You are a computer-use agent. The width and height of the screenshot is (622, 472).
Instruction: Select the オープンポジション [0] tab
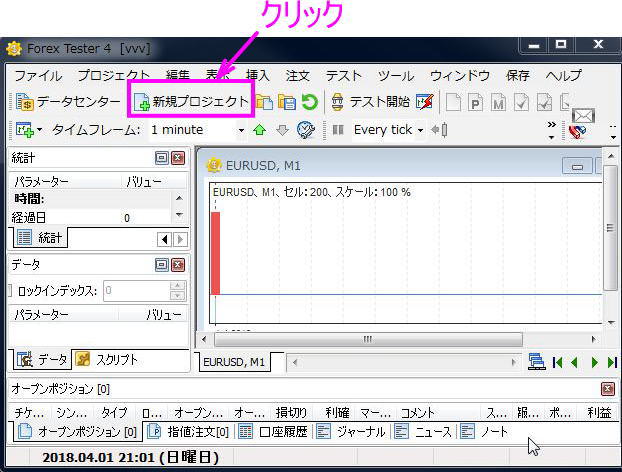[x=78, y=432]
